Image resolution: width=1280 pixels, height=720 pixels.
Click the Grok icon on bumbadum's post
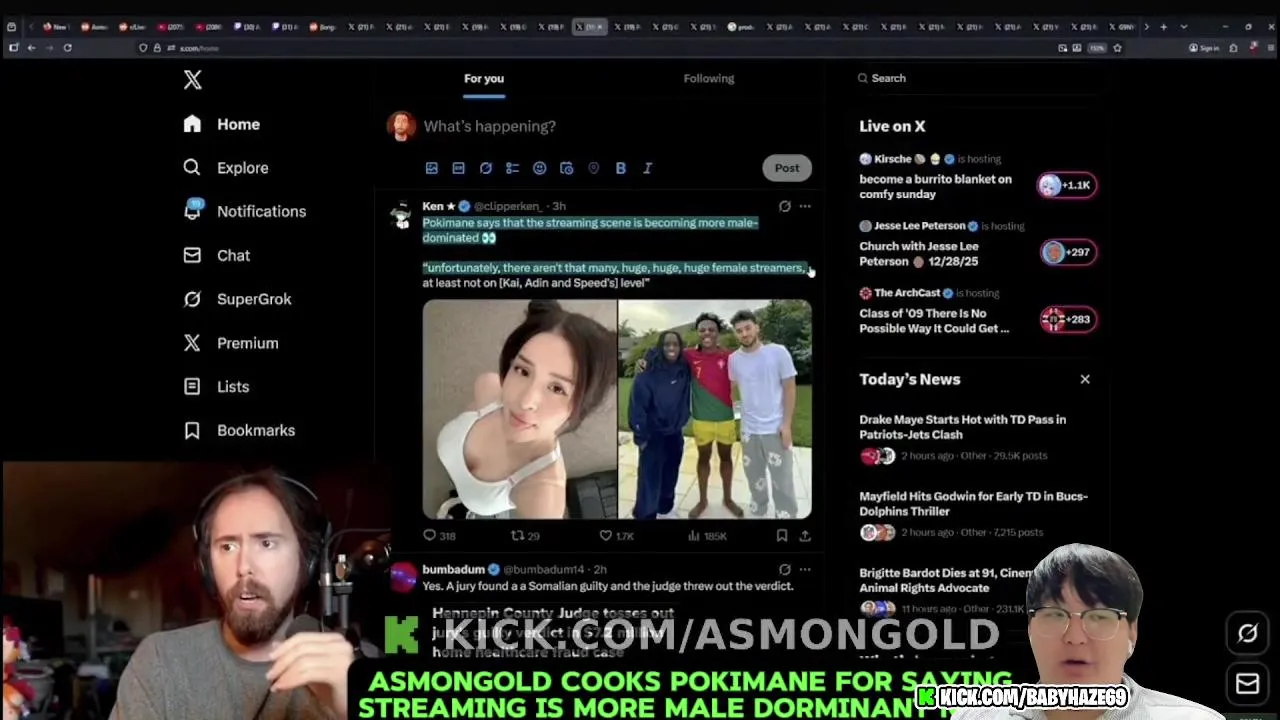(x=784, y=570)
